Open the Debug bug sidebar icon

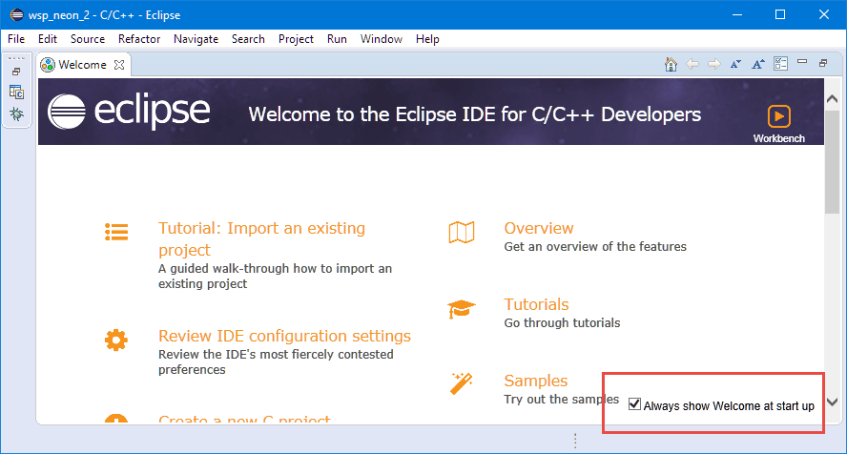coord(17,114)
